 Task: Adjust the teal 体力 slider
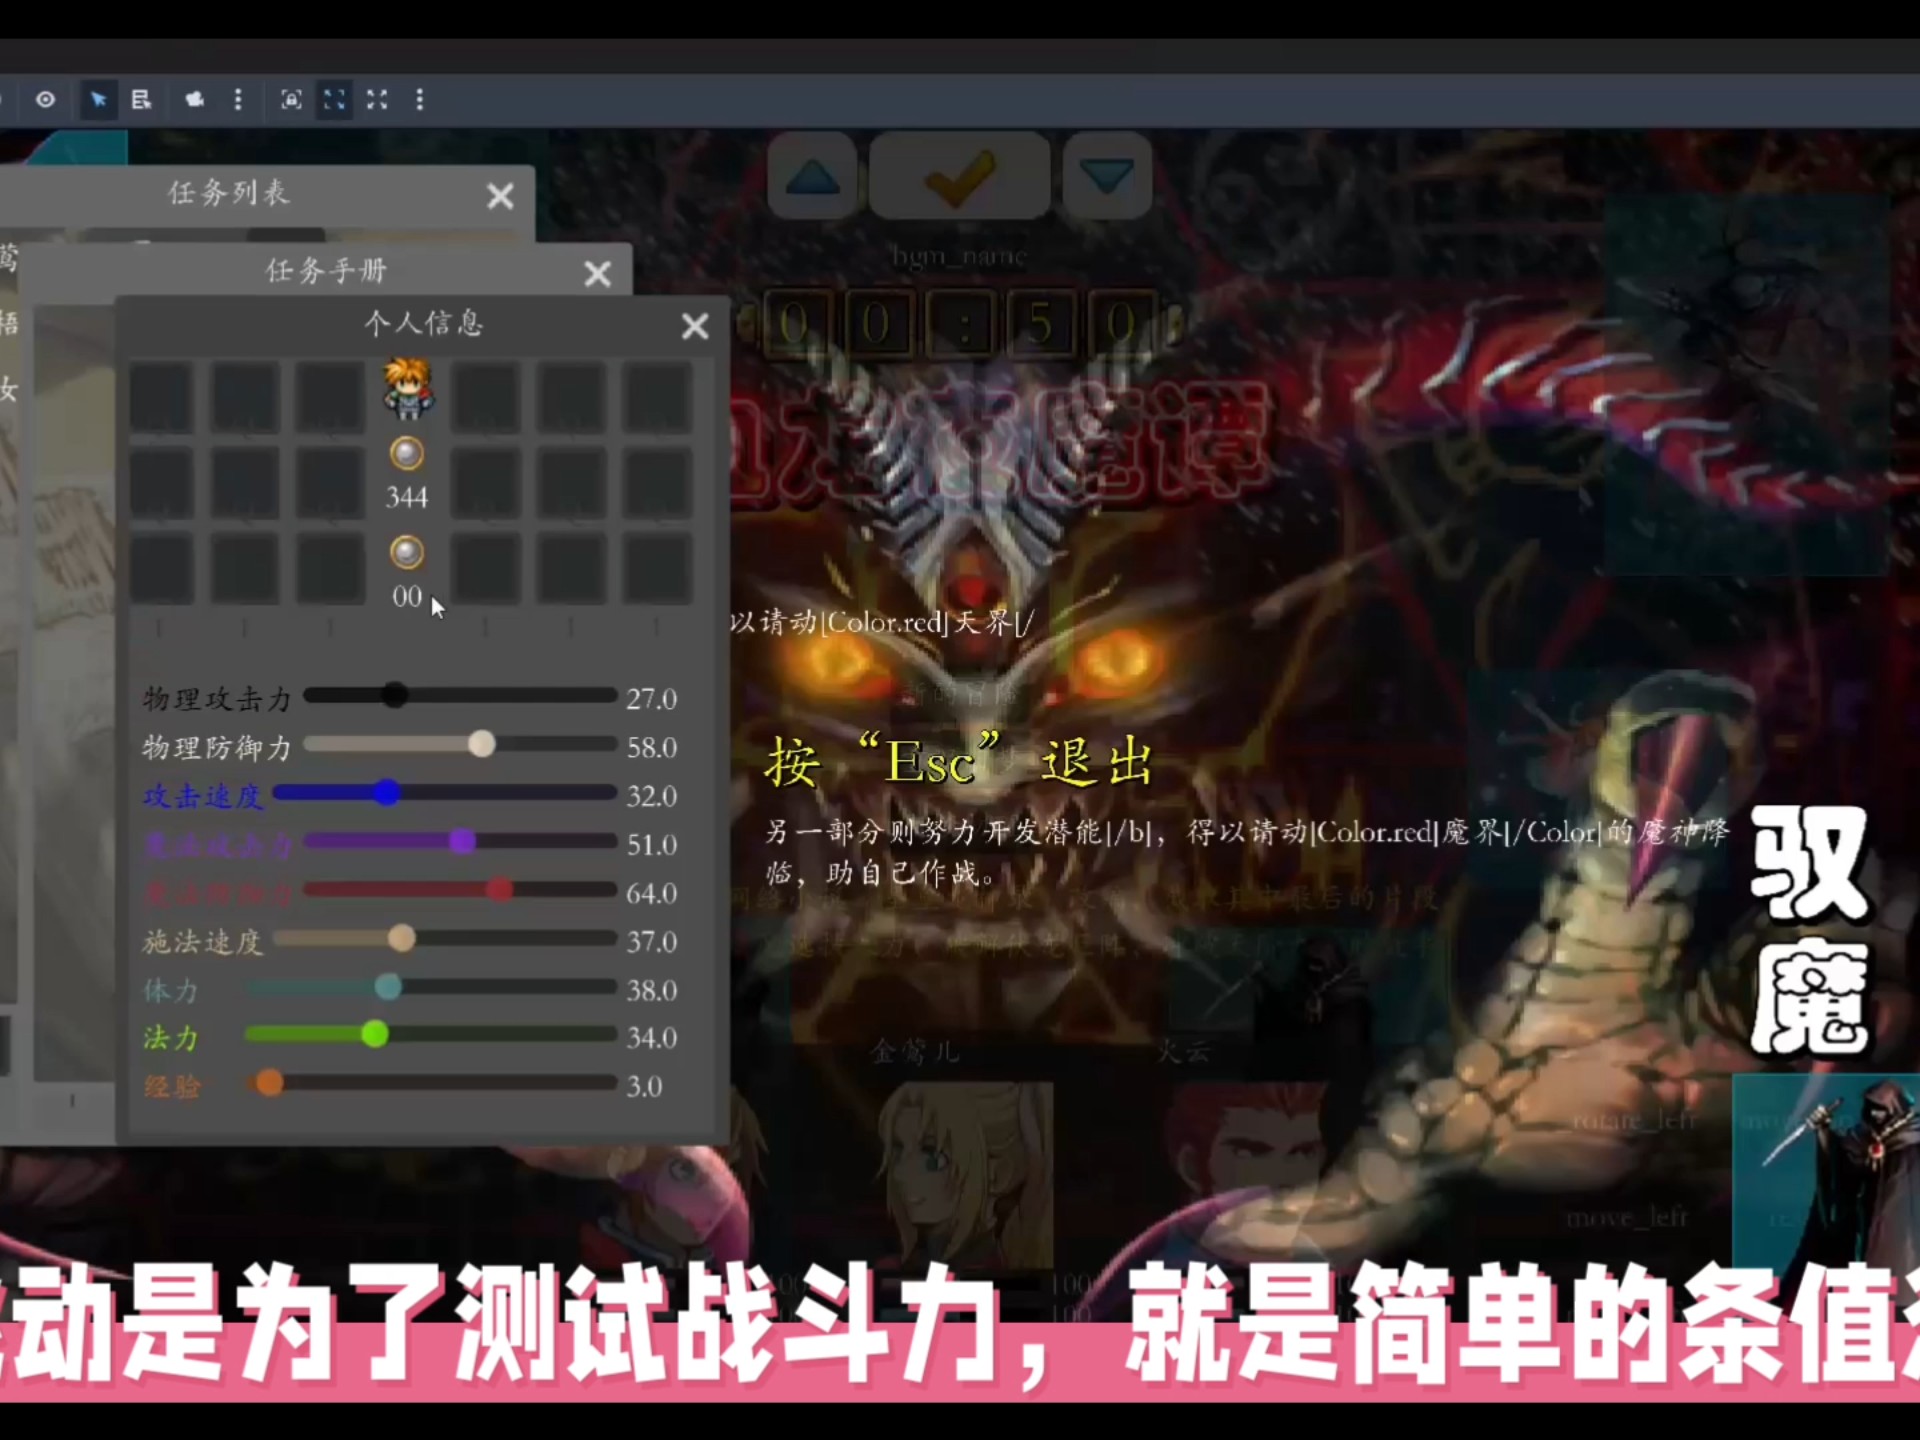point(431,987)
